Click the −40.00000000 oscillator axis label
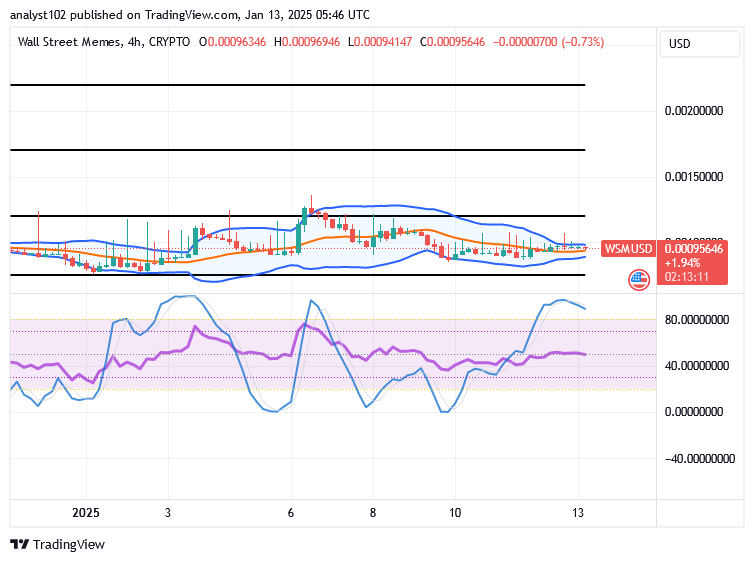 (x=700, y=459)
